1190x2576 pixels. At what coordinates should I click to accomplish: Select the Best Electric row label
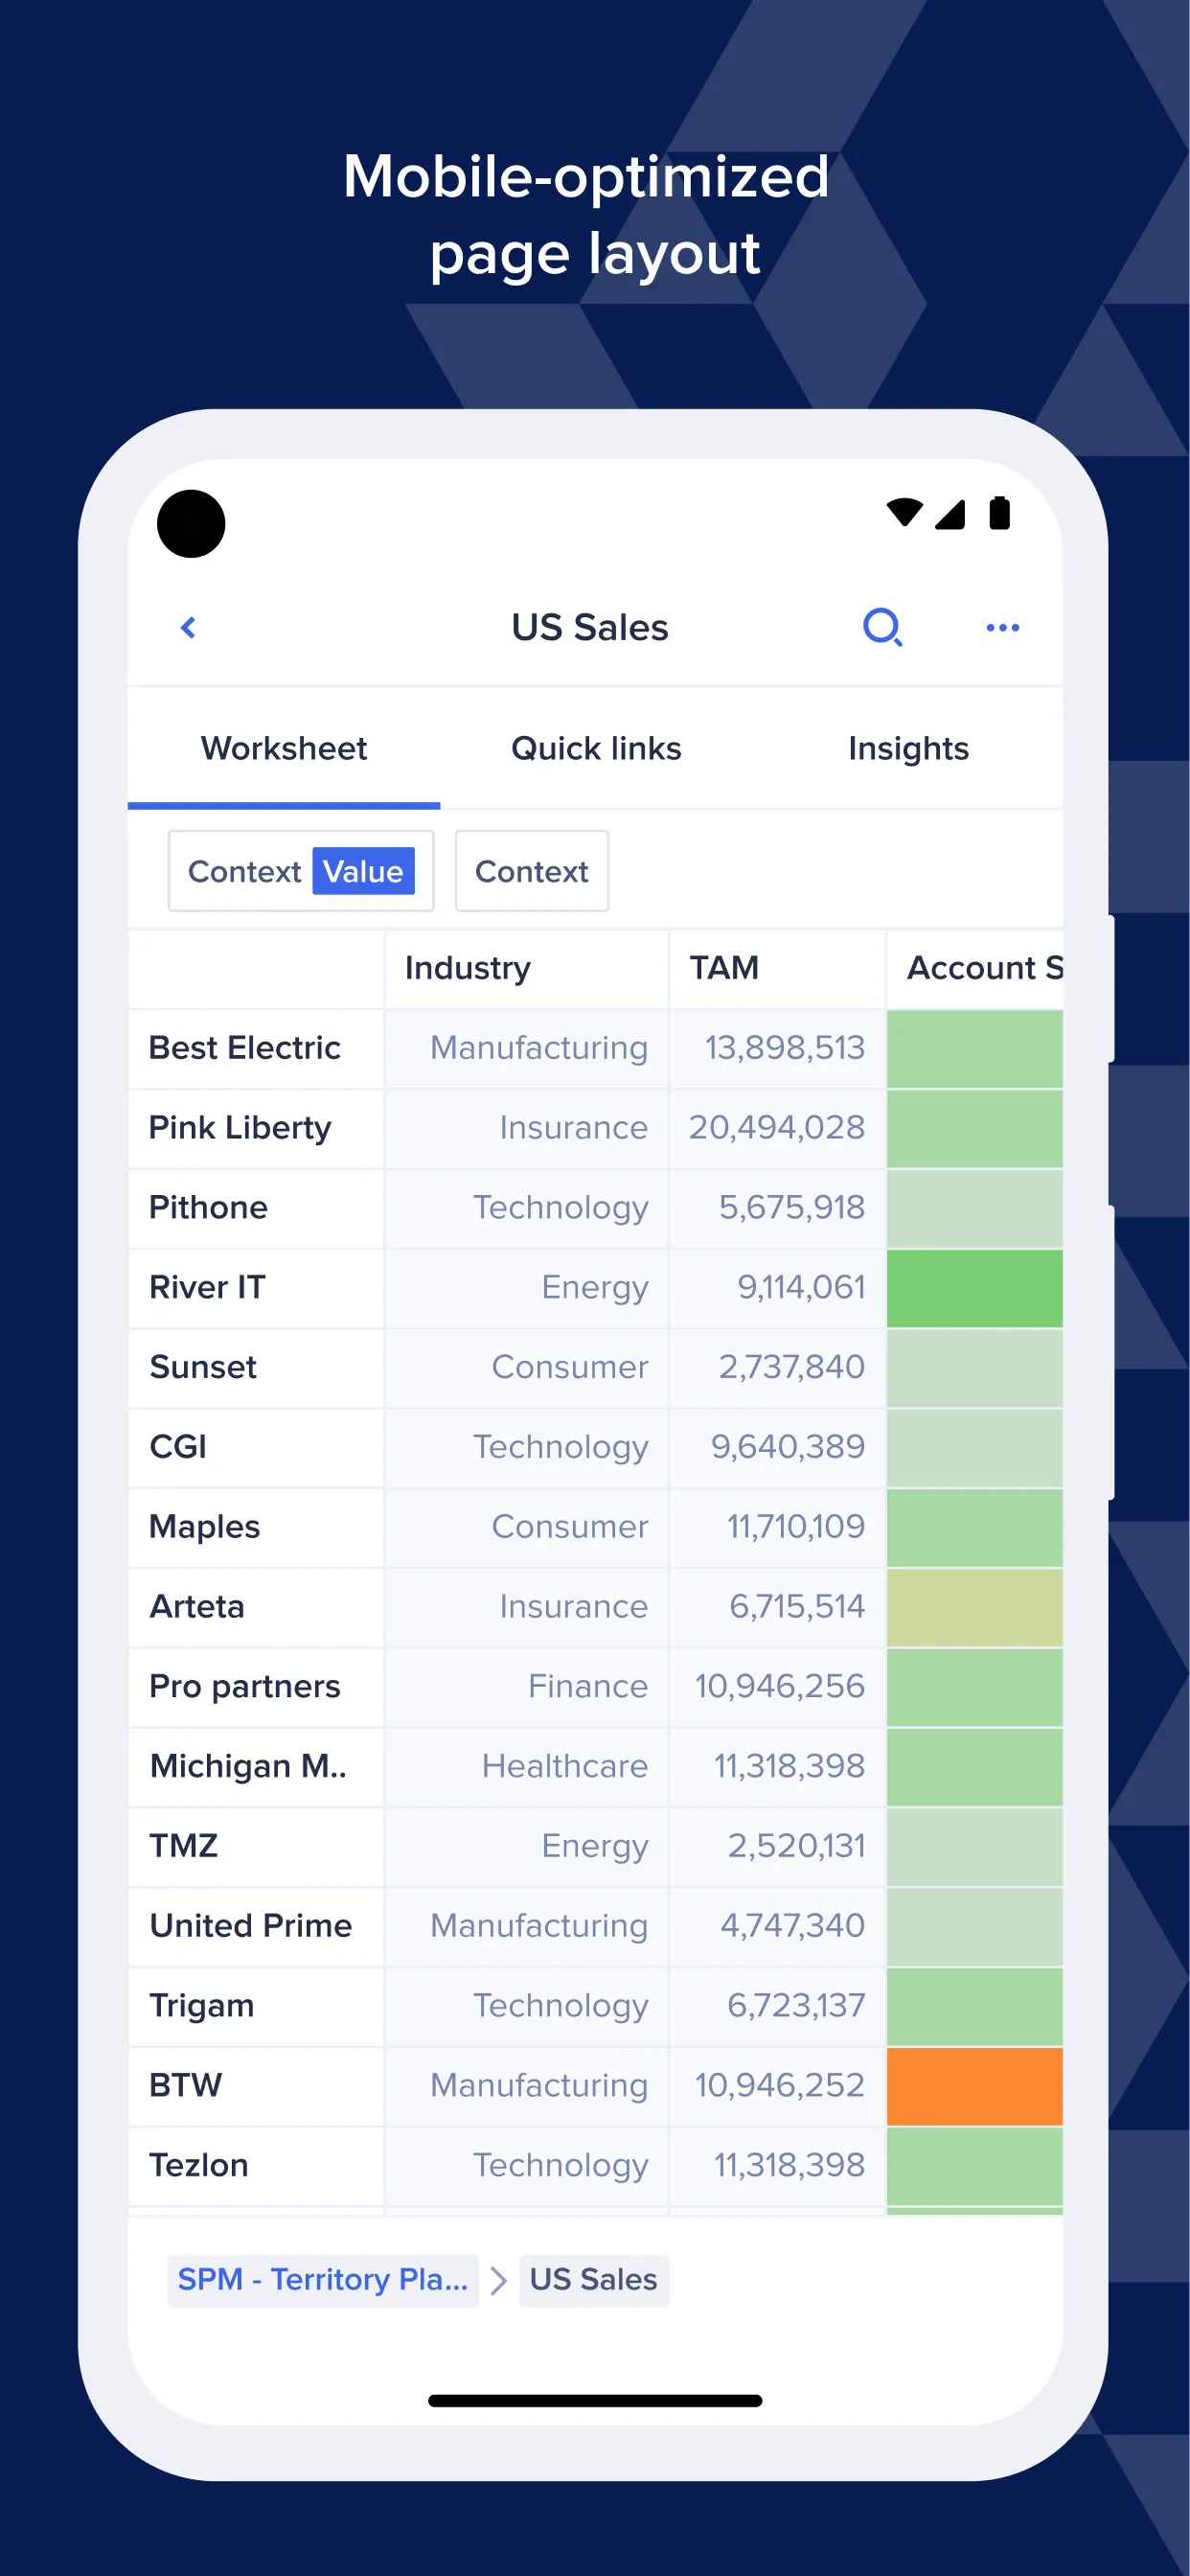(245, 1048)
